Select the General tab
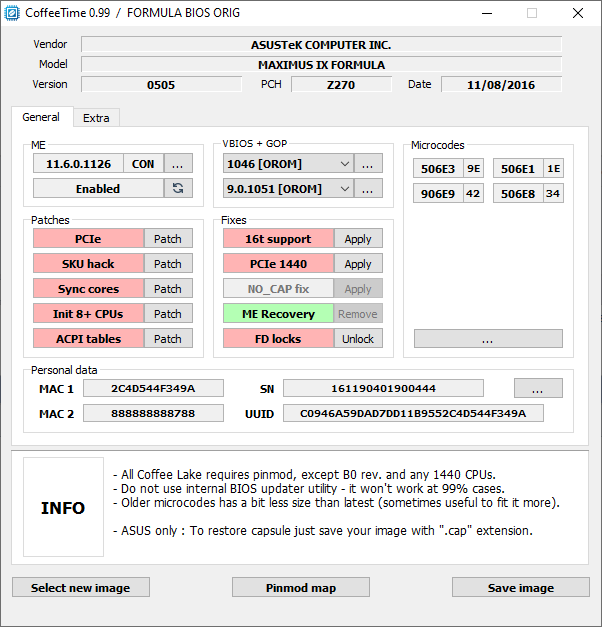The image size is (602, 627). 41,117
